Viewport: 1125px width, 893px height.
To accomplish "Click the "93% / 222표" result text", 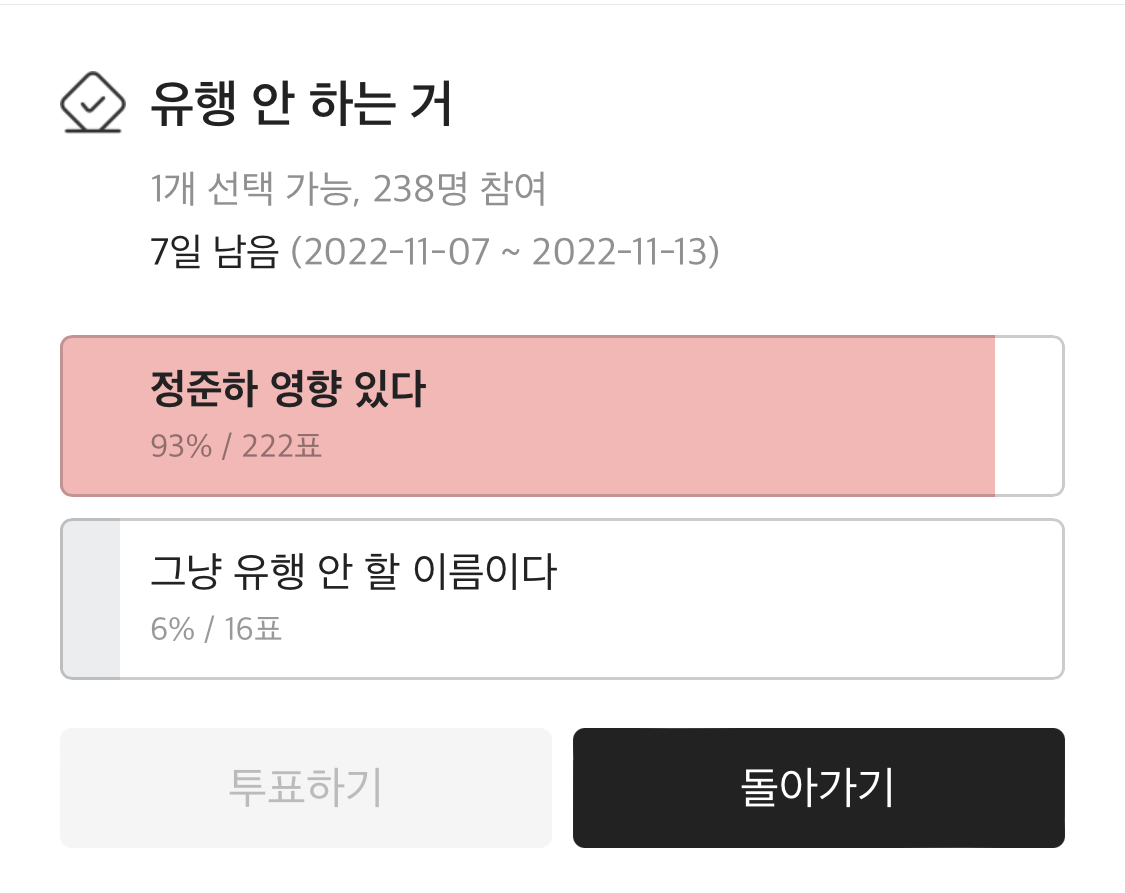I will point(236,446).
